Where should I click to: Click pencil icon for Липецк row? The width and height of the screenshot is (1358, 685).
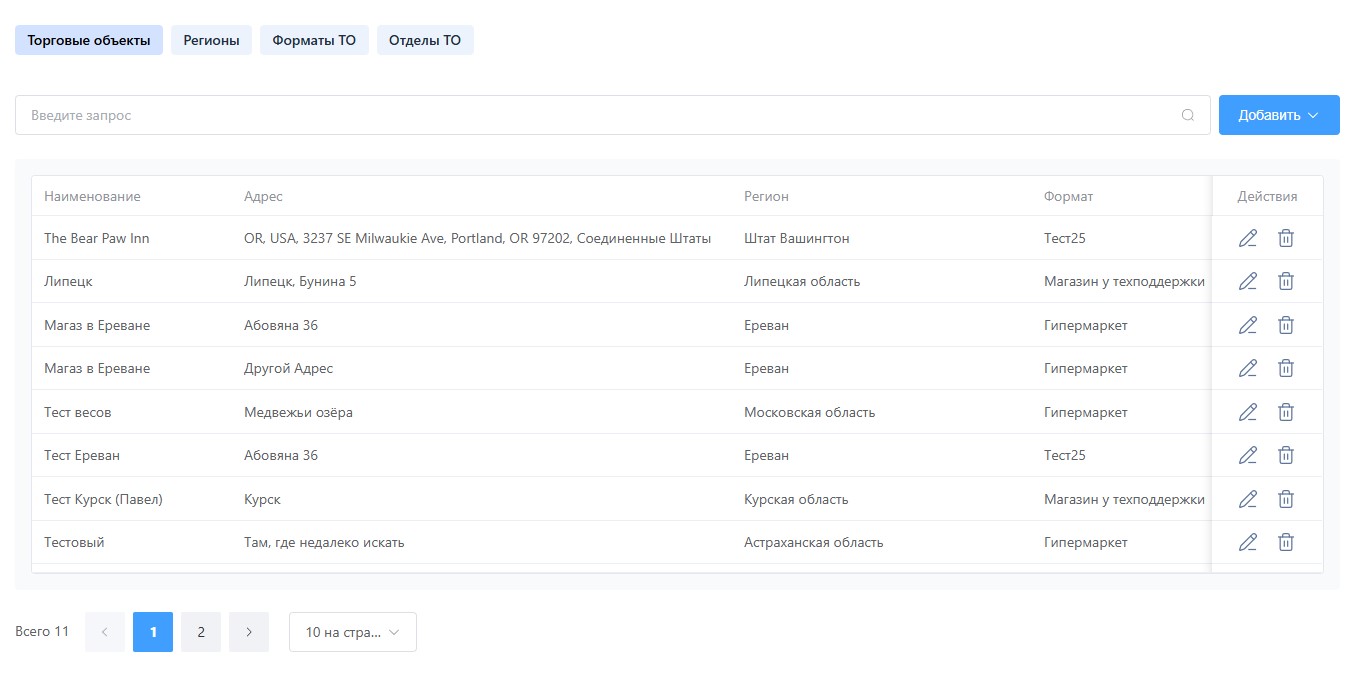pos(1247,282)
